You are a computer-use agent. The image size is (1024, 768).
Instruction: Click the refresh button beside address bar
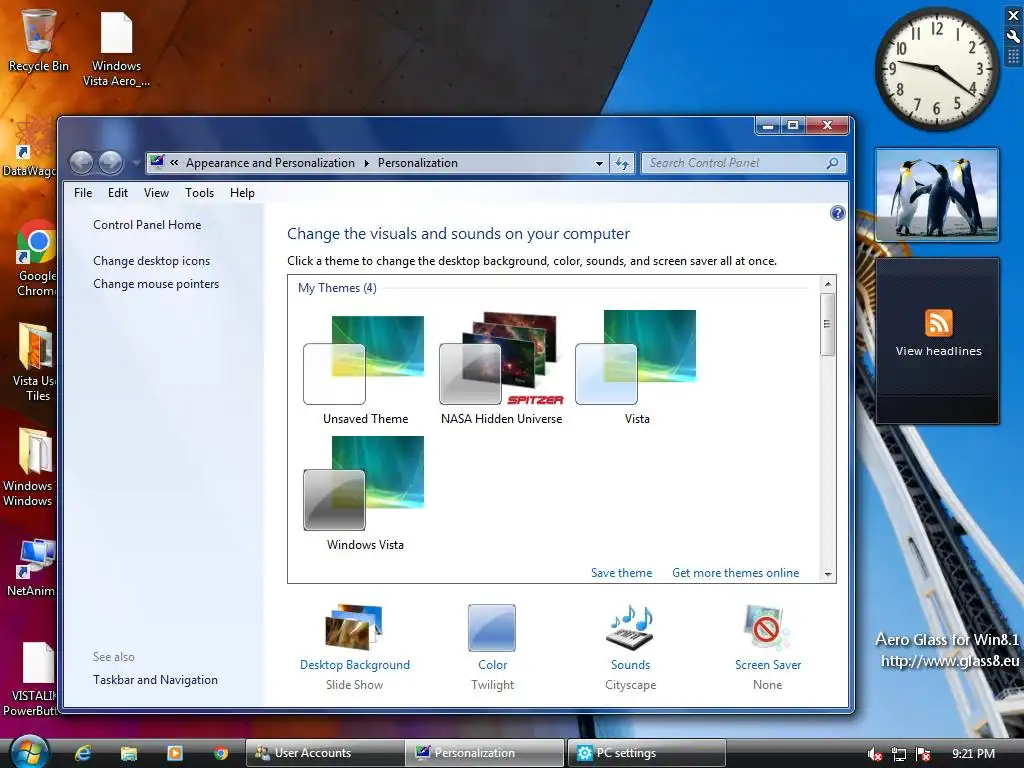coord(622,163)
